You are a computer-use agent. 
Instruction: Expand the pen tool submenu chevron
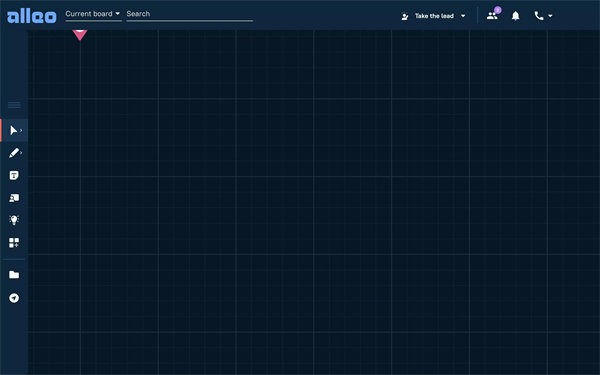(21, 153)
